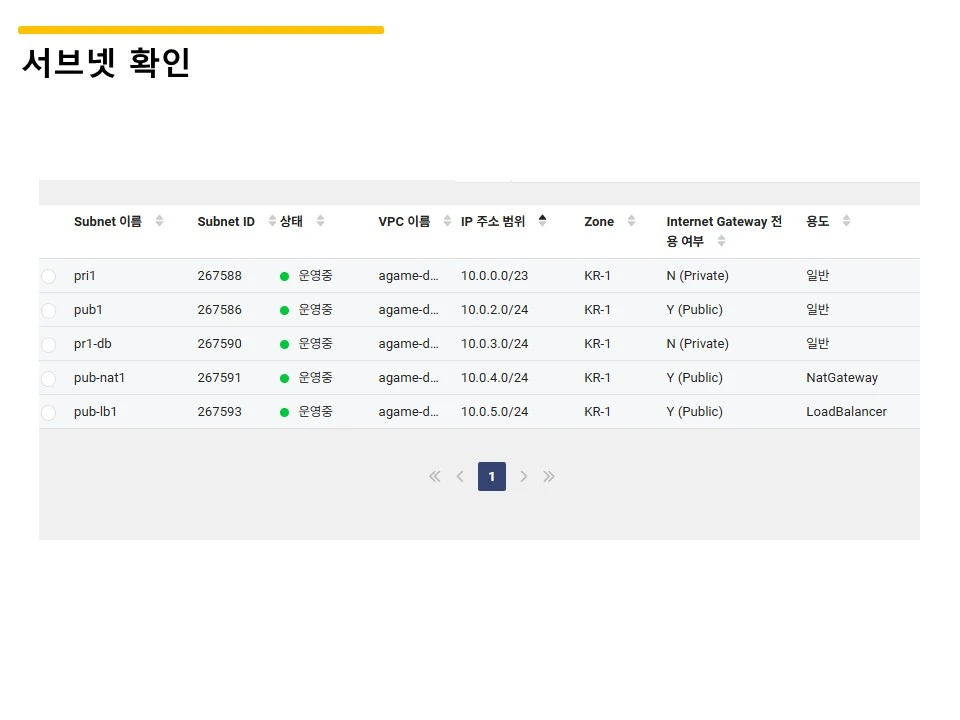This screenshot has height=720, width=960.
Task: Sort by Internet Gateway 전용 여부
Action: point(721,240)
